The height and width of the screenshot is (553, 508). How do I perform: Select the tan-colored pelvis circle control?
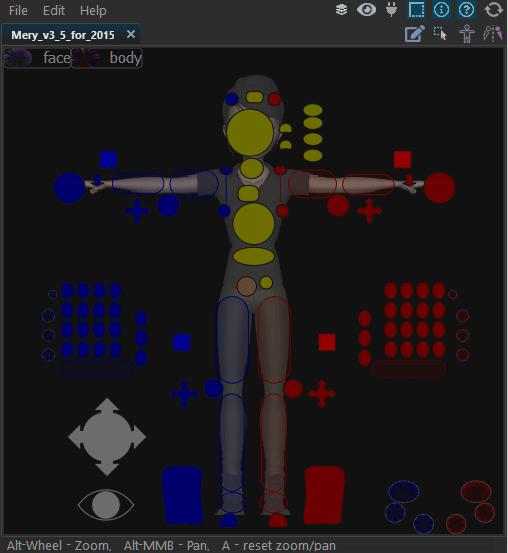click(247, 286)
